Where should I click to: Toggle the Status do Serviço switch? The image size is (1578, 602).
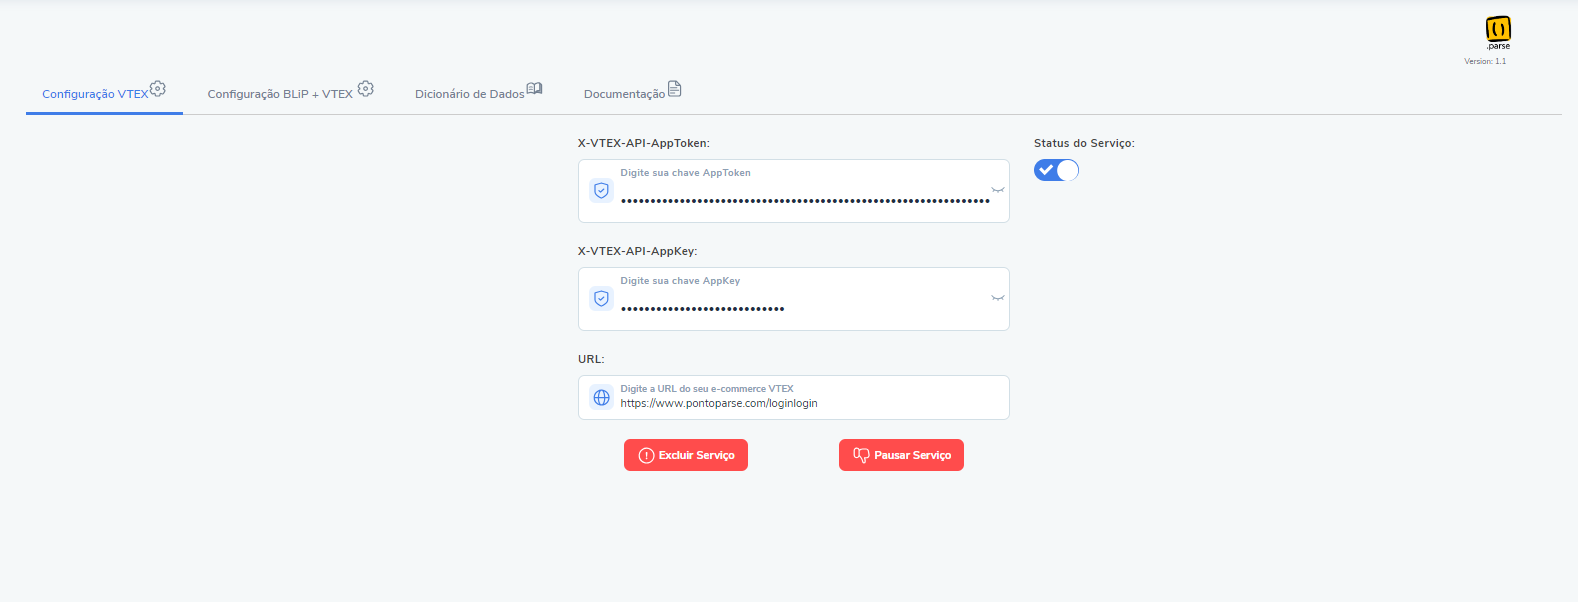pos(1056,170)
